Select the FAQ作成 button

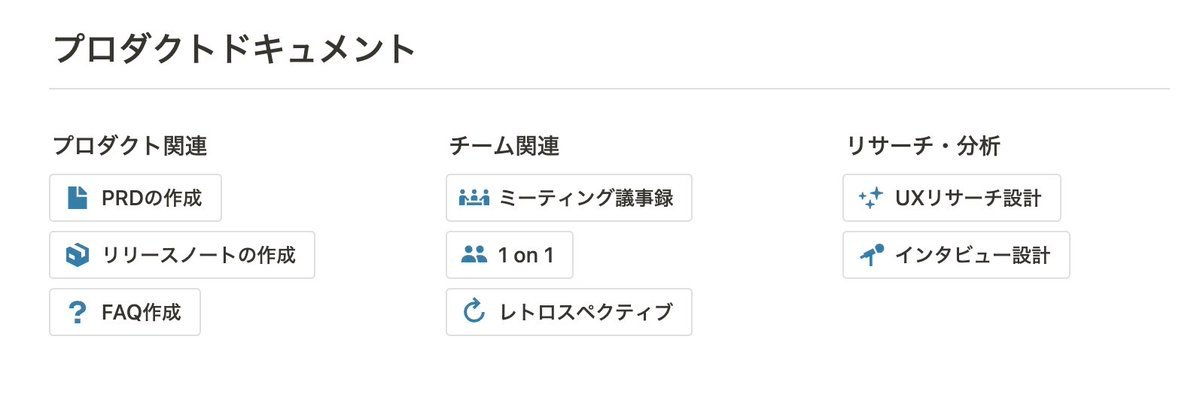[125, 313]
